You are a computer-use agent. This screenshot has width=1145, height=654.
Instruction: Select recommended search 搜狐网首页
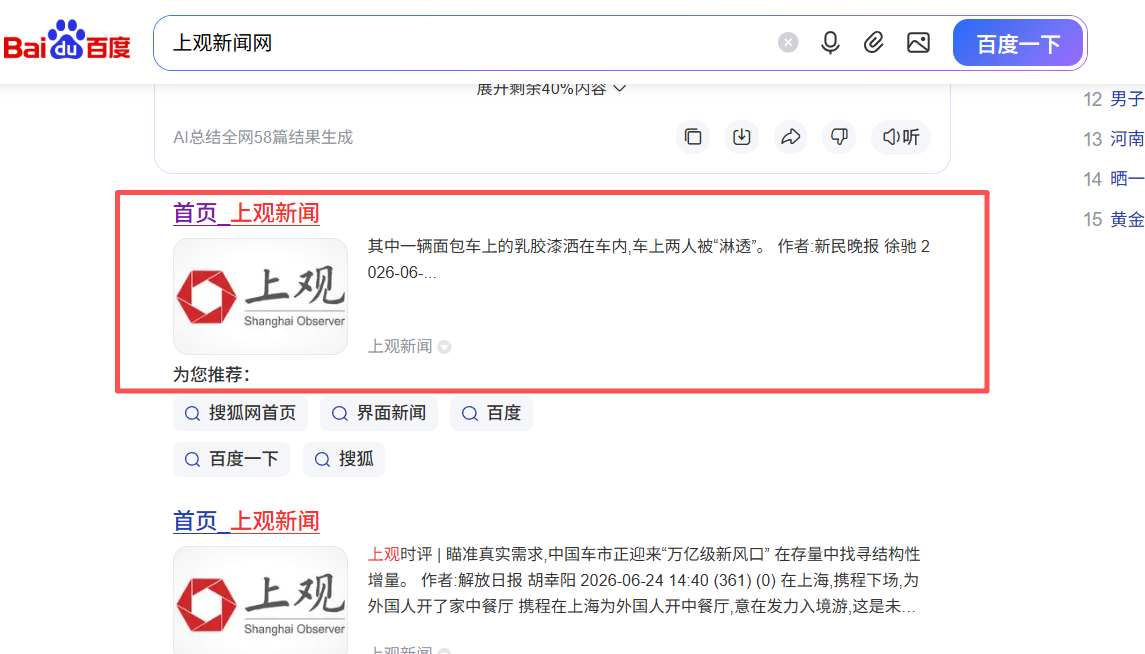click(x=240, y=413)
